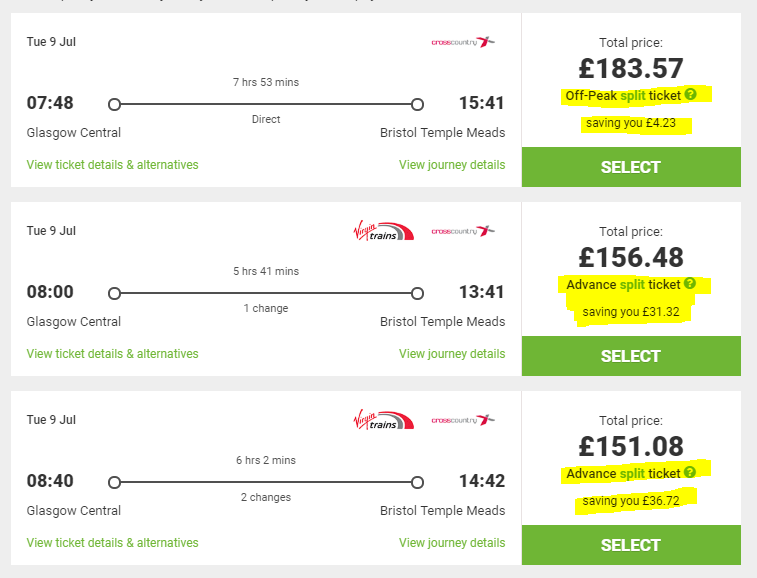Open journey details for the 2 changes journey
757x578 pixels.
click(452, 542)
